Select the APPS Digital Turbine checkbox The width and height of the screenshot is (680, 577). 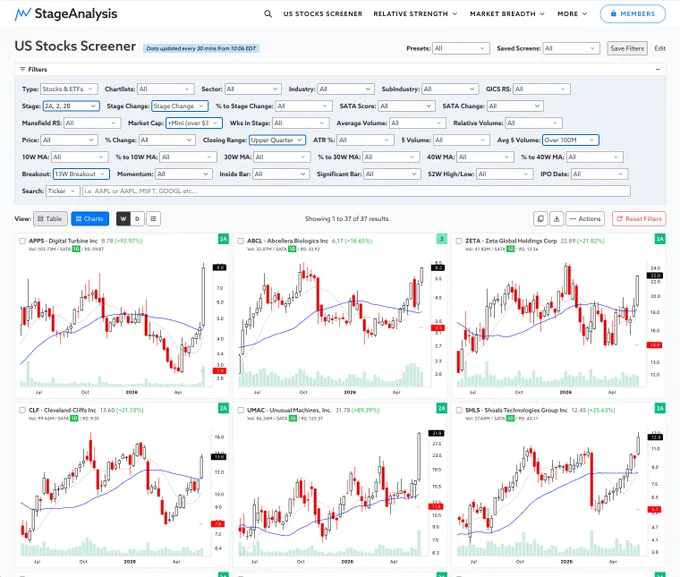pyautogui.click(x=22, y=241)
